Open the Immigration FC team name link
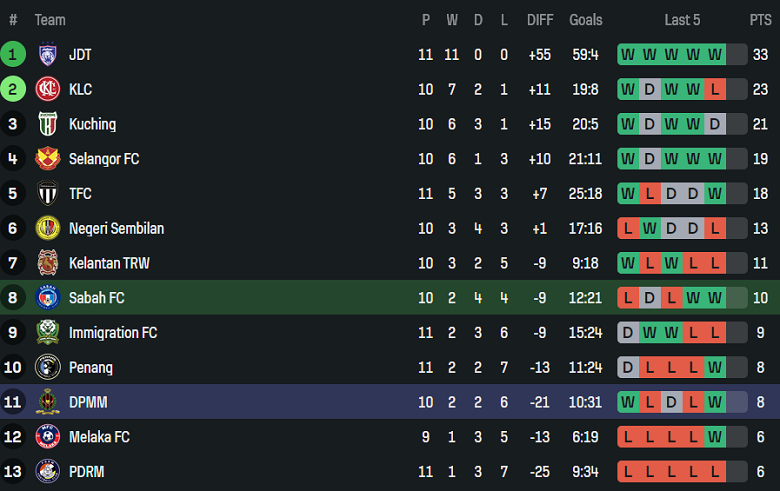Viewport: 780px width, 491px height. (x=113, y=332)
